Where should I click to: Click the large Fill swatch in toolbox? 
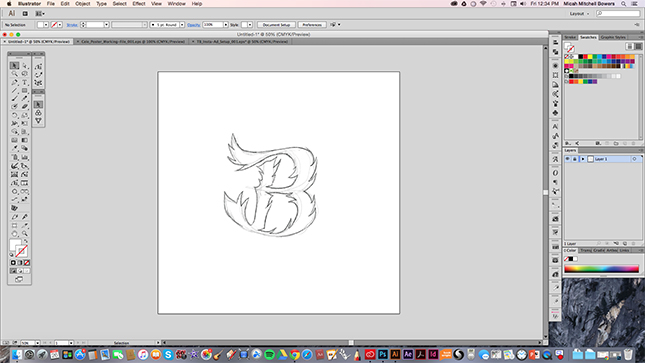pyautogui.click(x=15, y=245)
